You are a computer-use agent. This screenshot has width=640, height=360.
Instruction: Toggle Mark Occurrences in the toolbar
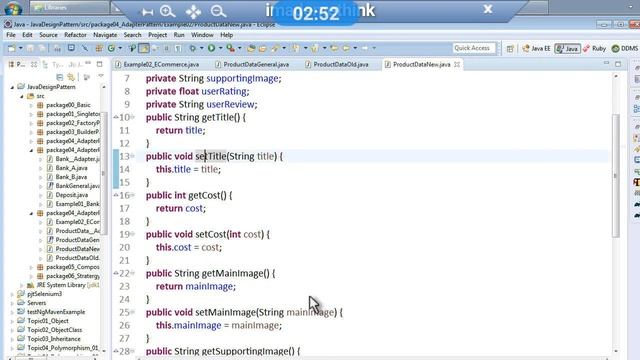(144, 48)
